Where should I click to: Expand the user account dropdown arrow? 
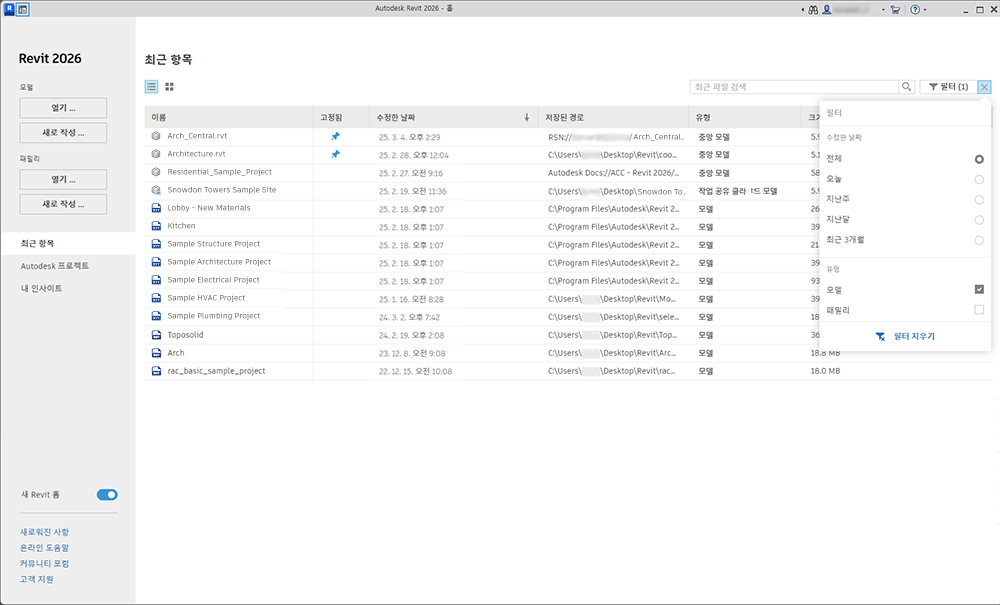(883, 10)
